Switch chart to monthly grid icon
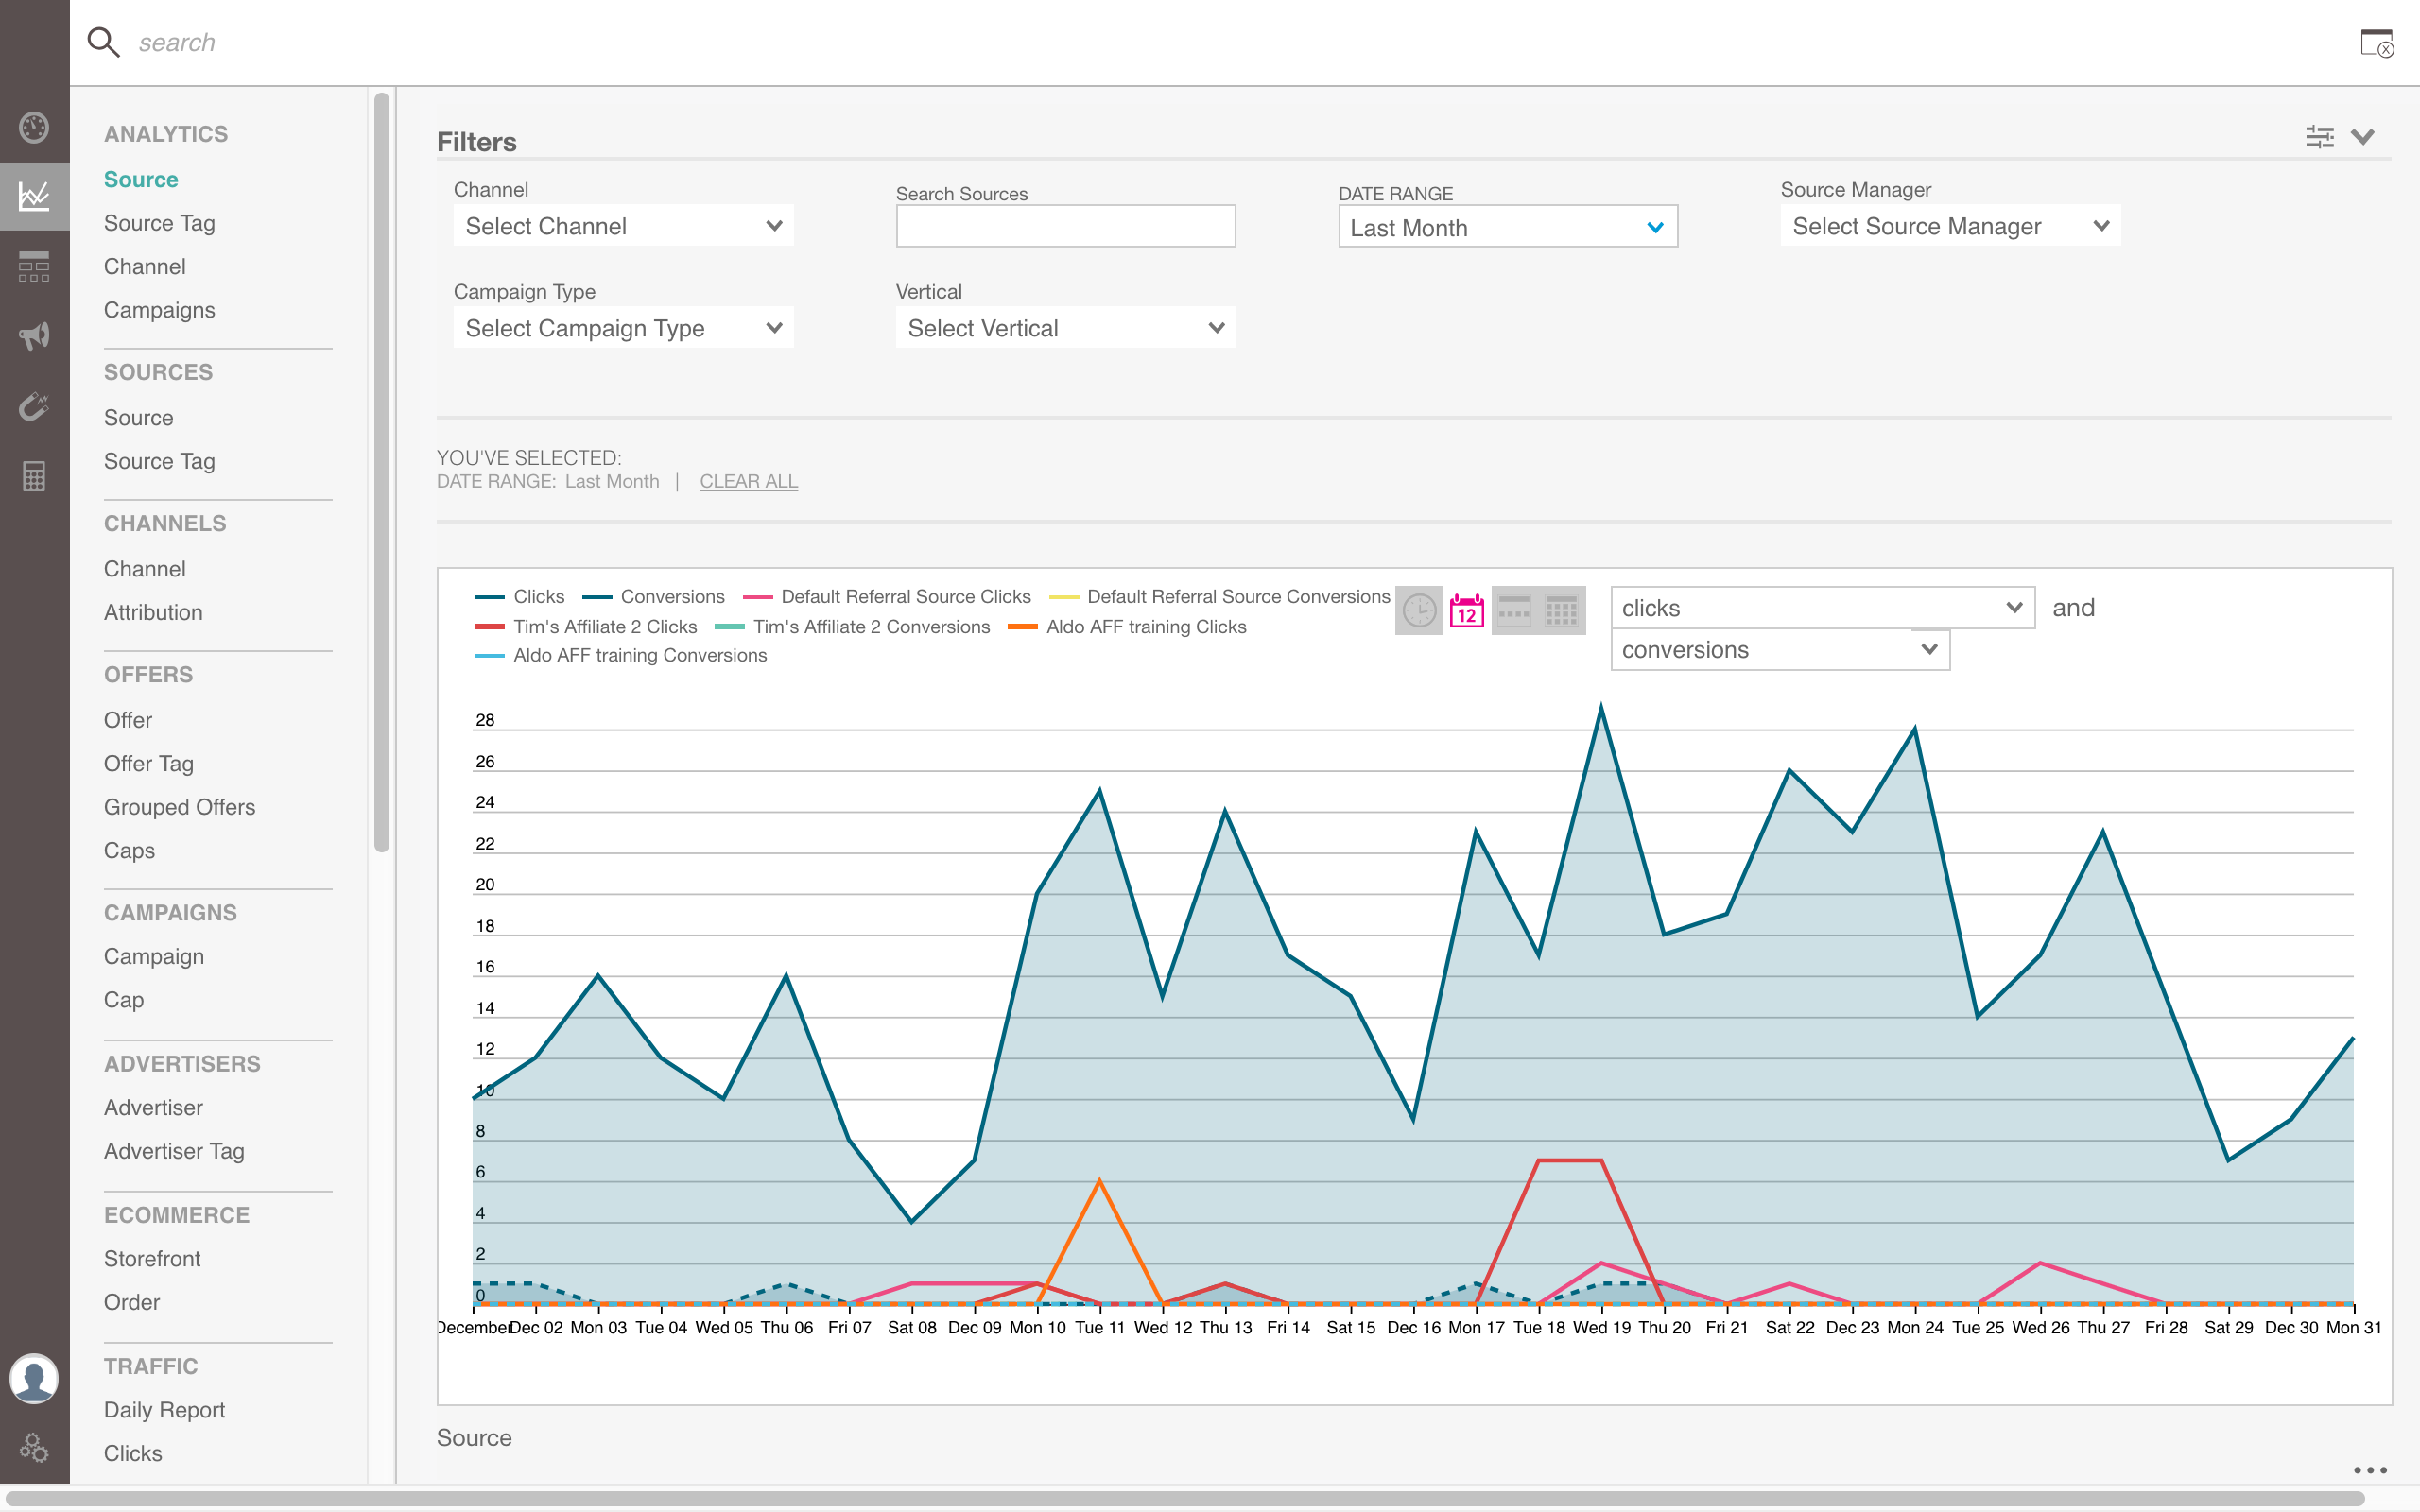Viewport: 2420px width, 1512px height. pos(1561,610)
